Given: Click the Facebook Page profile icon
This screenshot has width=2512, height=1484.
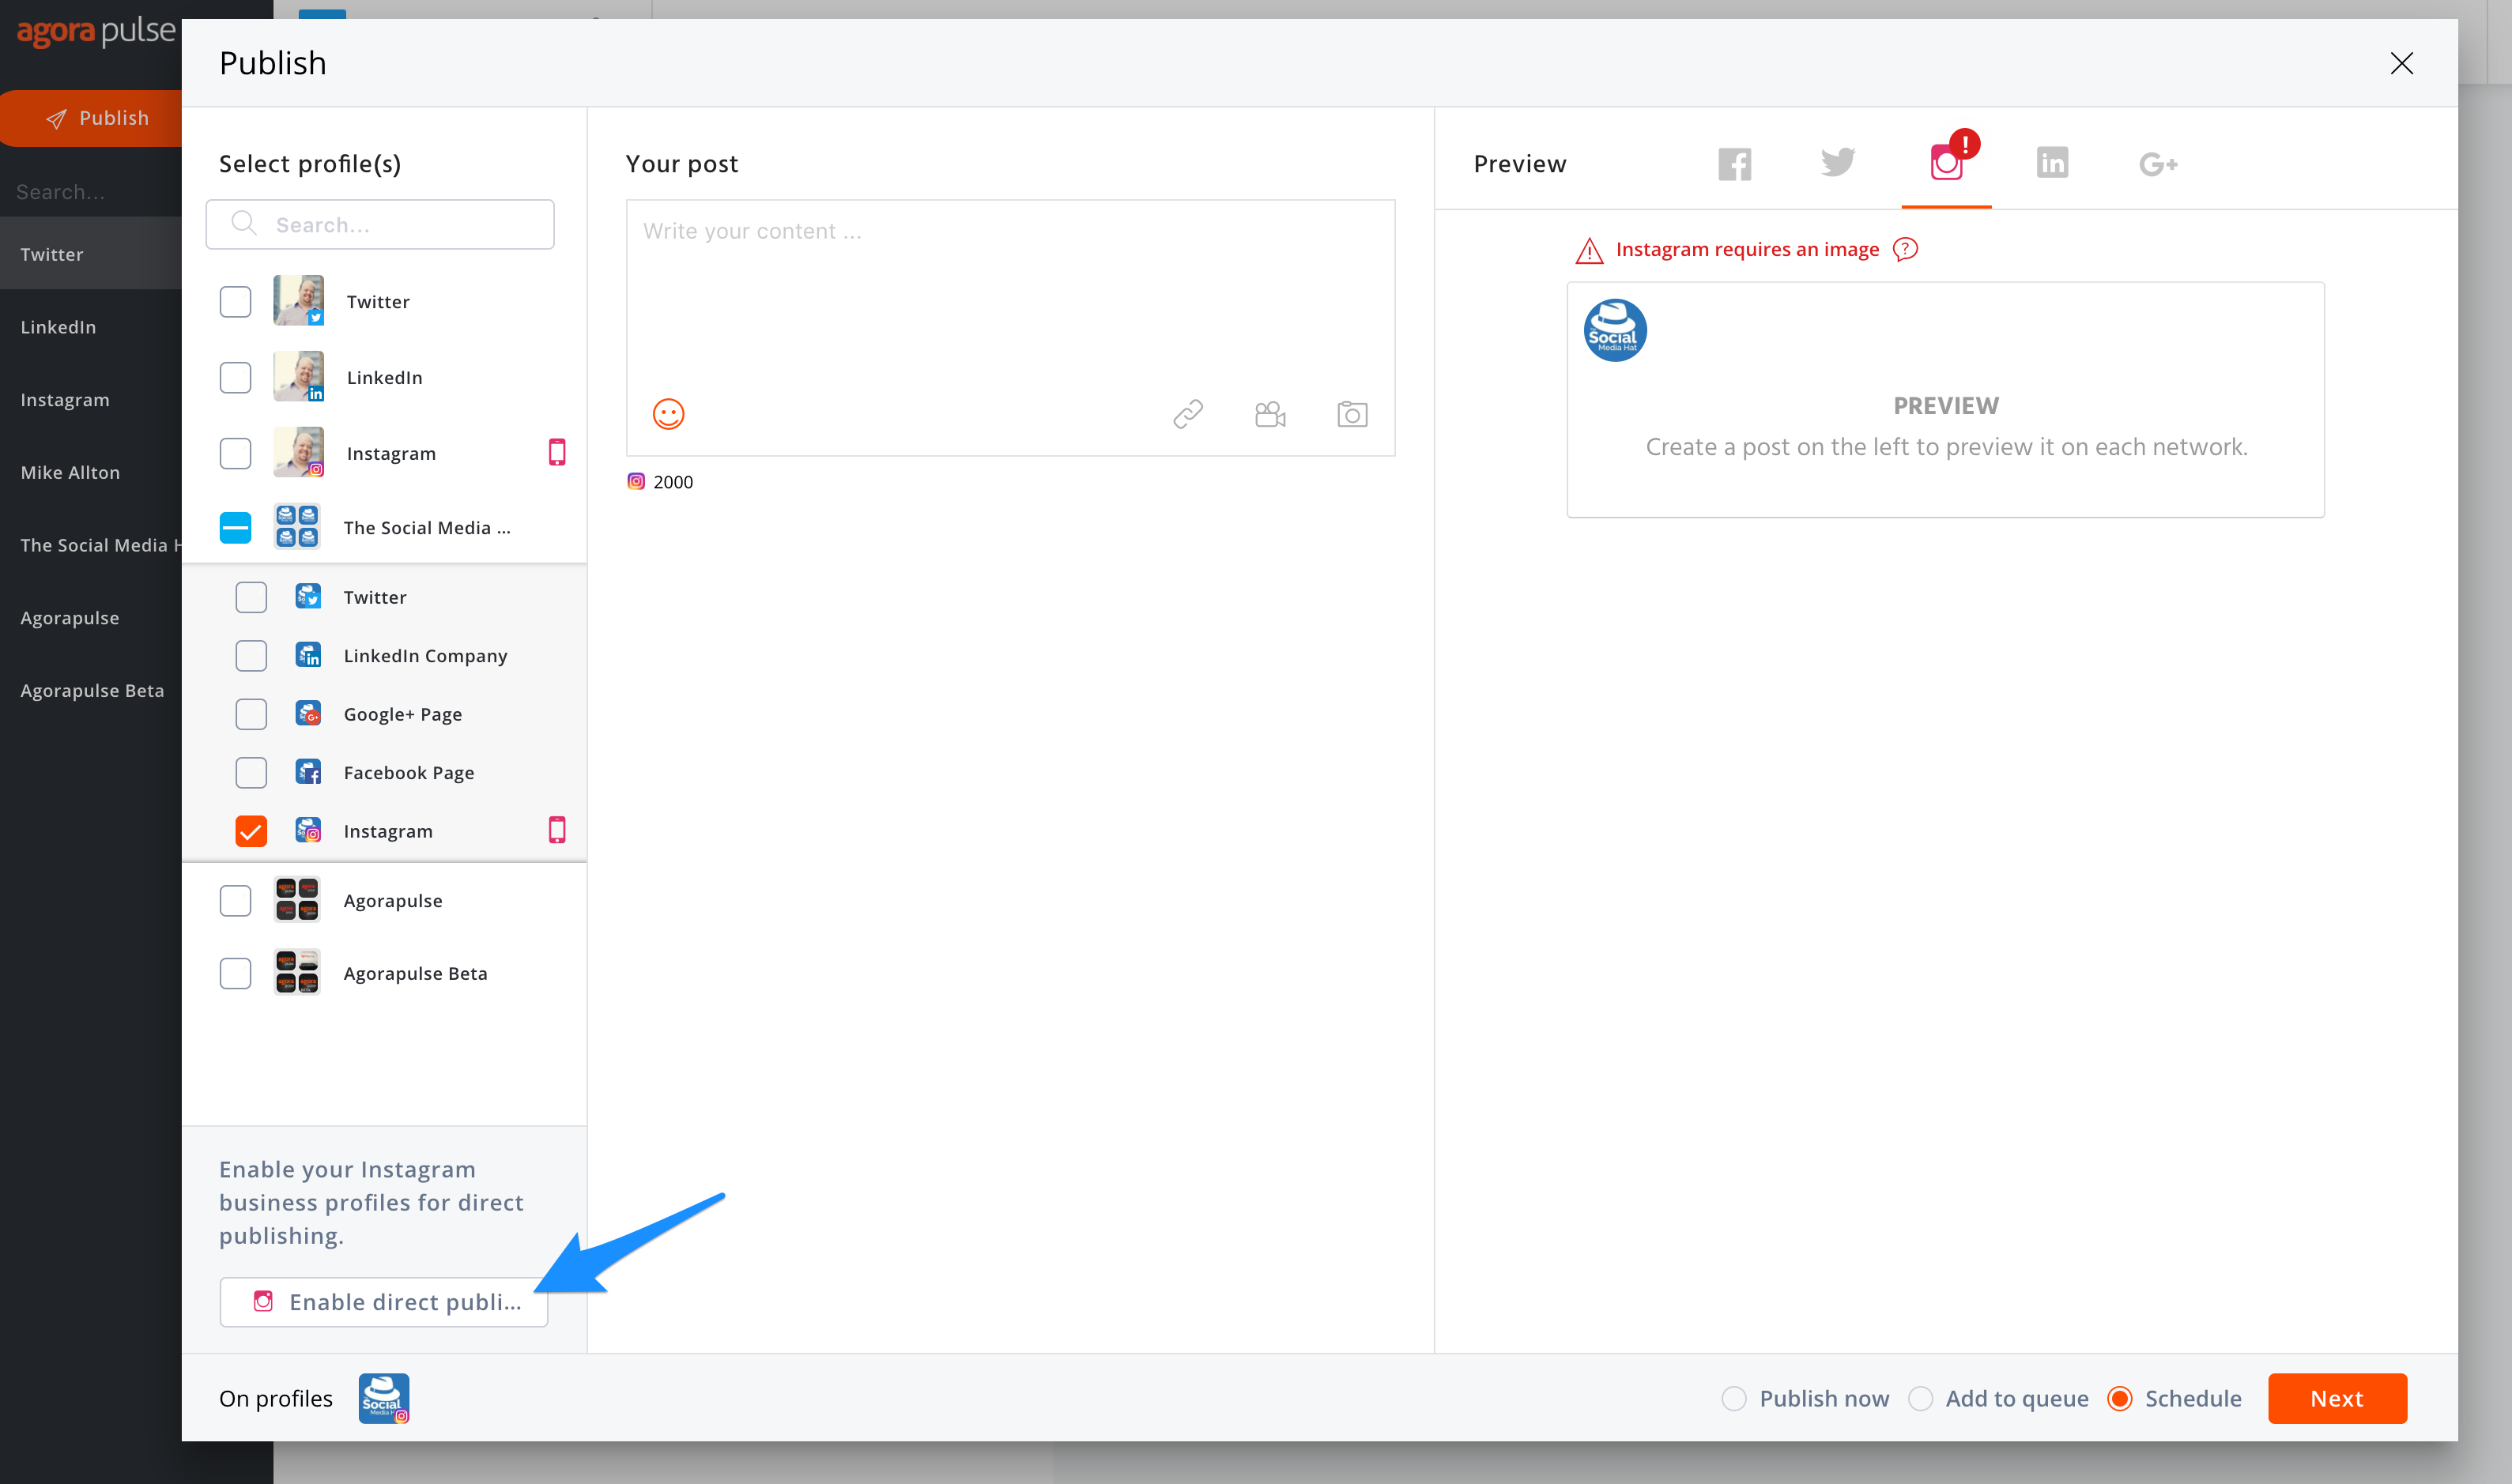Looking at the screenshot, I should pos(308,771).
